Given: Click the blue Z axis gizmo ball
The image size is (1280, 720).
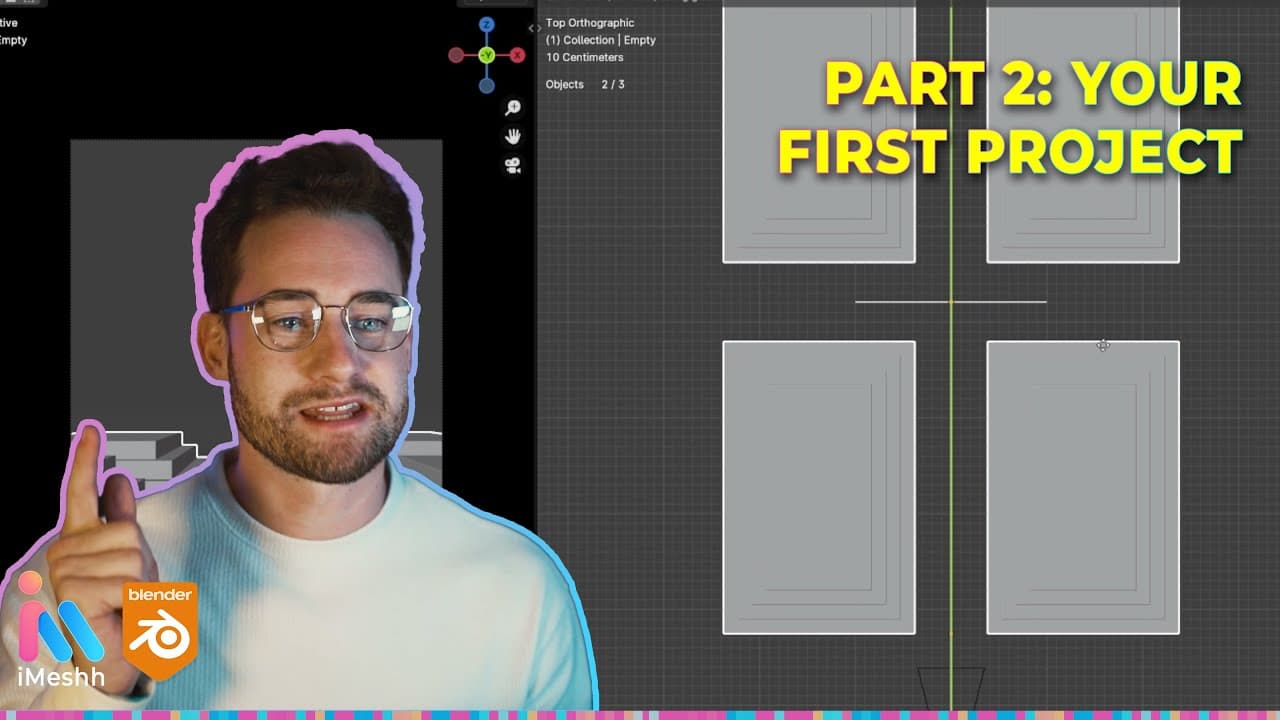Looking at the screenshot, I should coord(486,25).
